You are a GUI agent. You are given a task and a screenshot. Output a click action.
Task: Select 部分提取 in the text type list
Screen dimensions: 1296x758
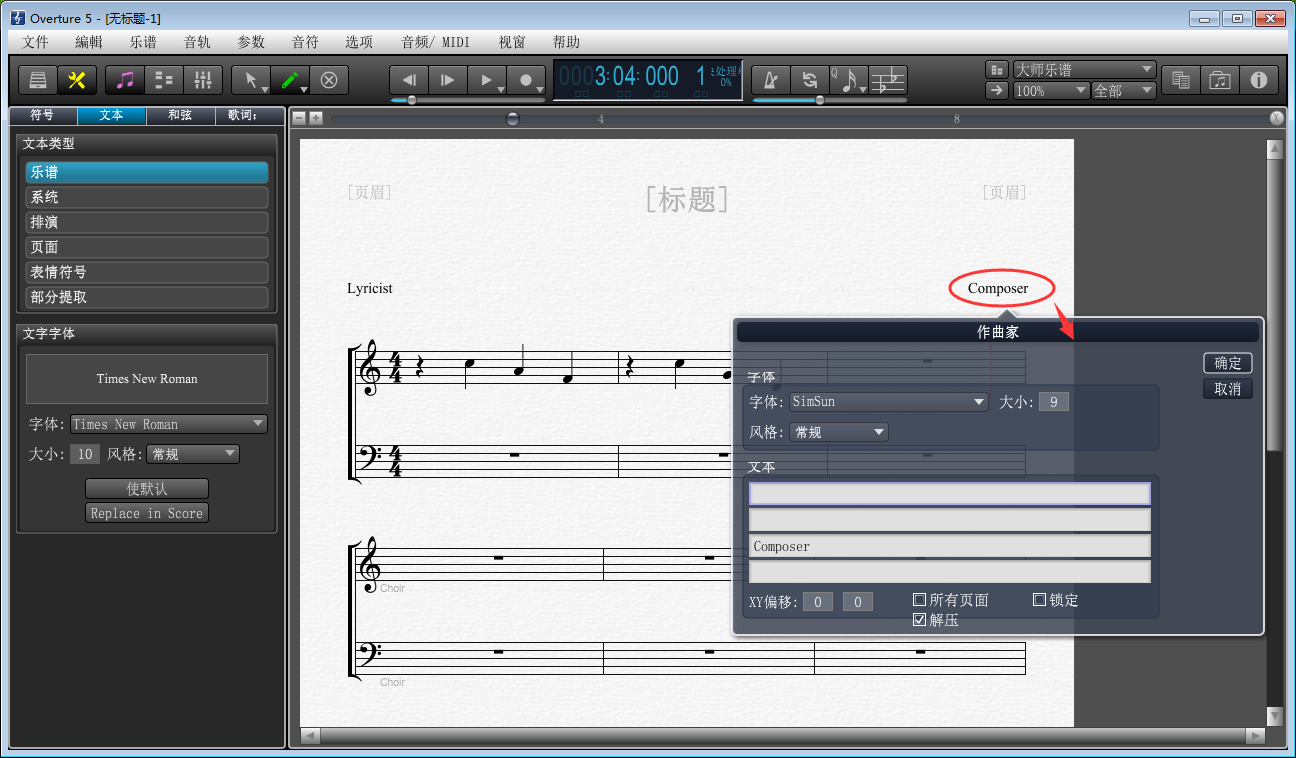[147, 297]
